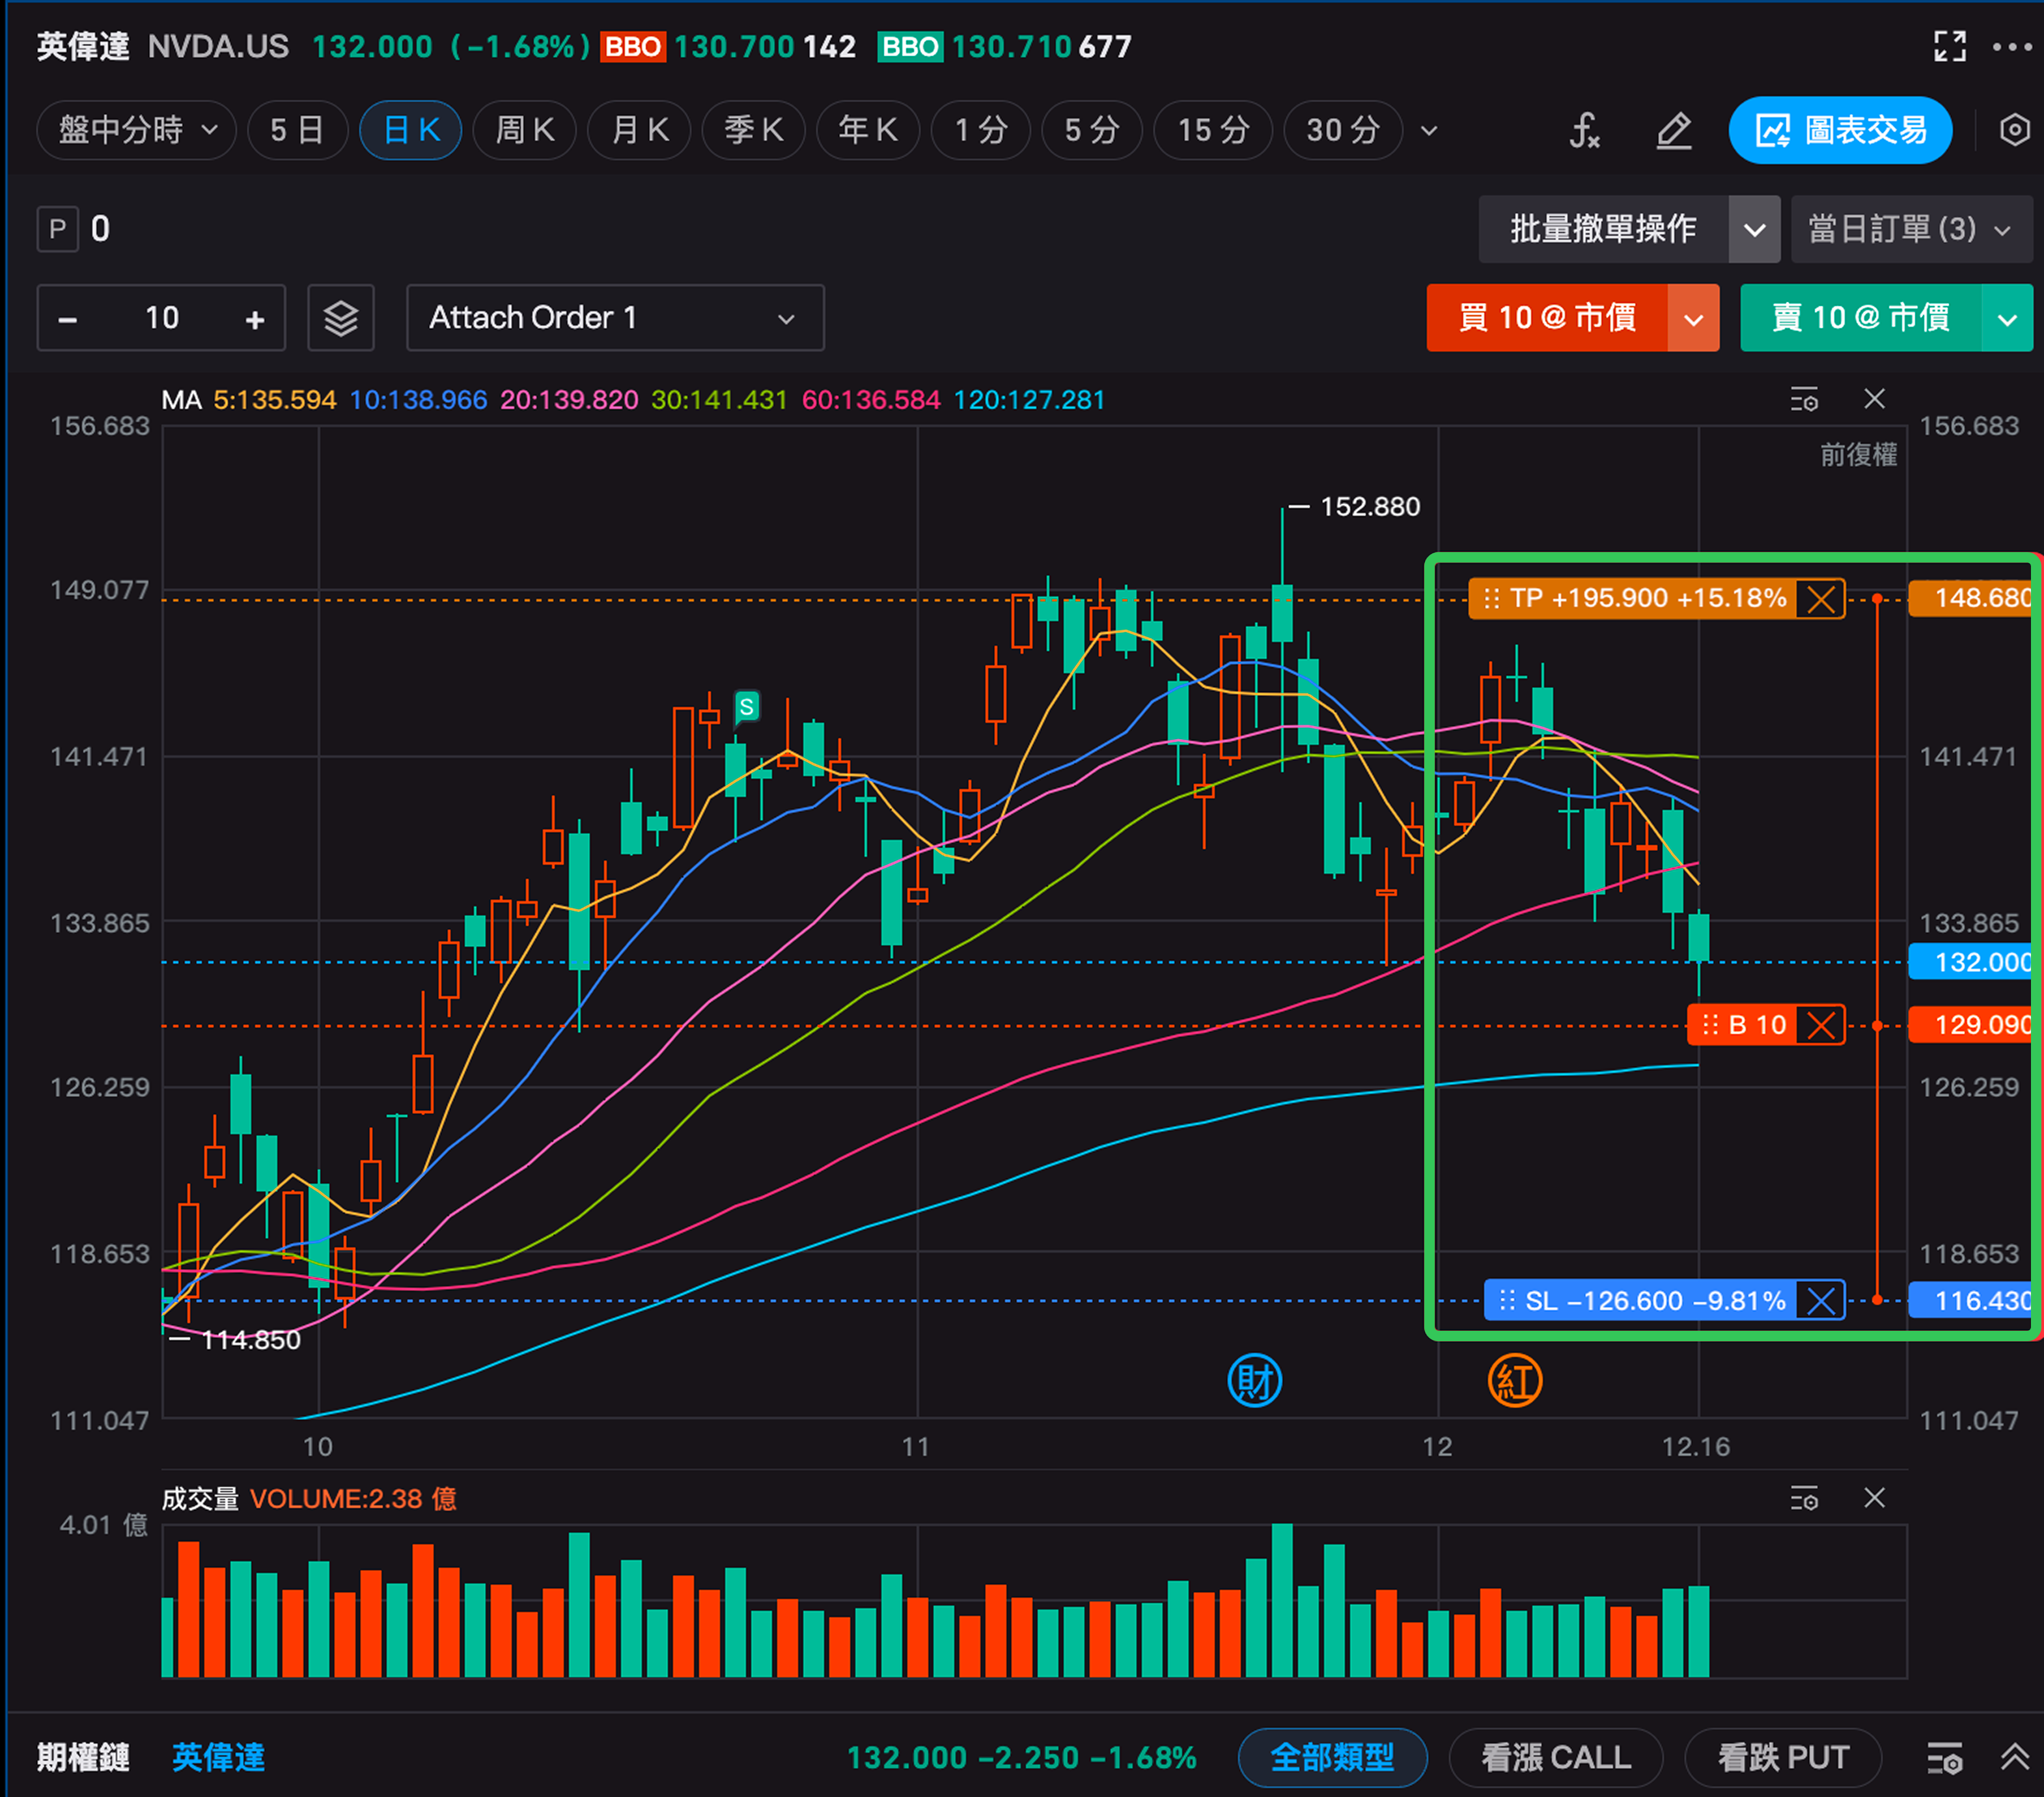Enter fullscreen chart mode
This screenshot has height=1797, width=2044.
click(1949, 46)
